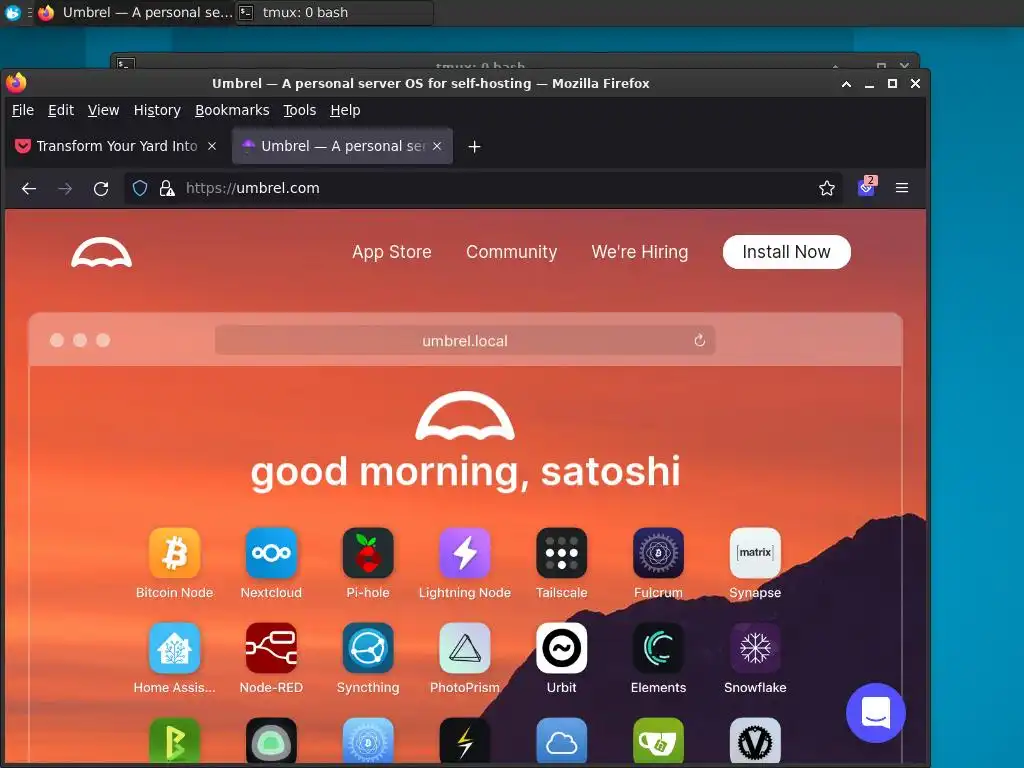Open the green B app icon in bottom row
Viewport: 1024px width, 768px height.
(174, 741)
